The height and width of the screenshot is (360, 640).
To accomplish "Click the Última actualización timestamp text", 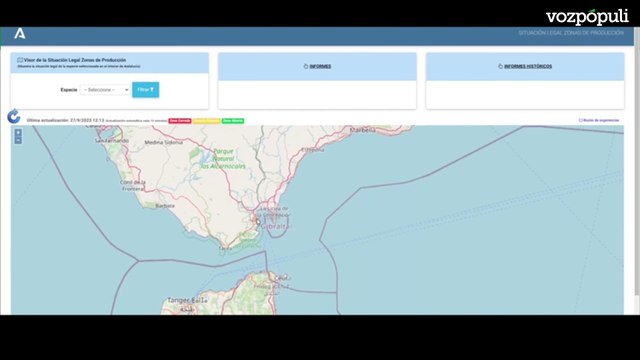I will [x=65, y=120].
